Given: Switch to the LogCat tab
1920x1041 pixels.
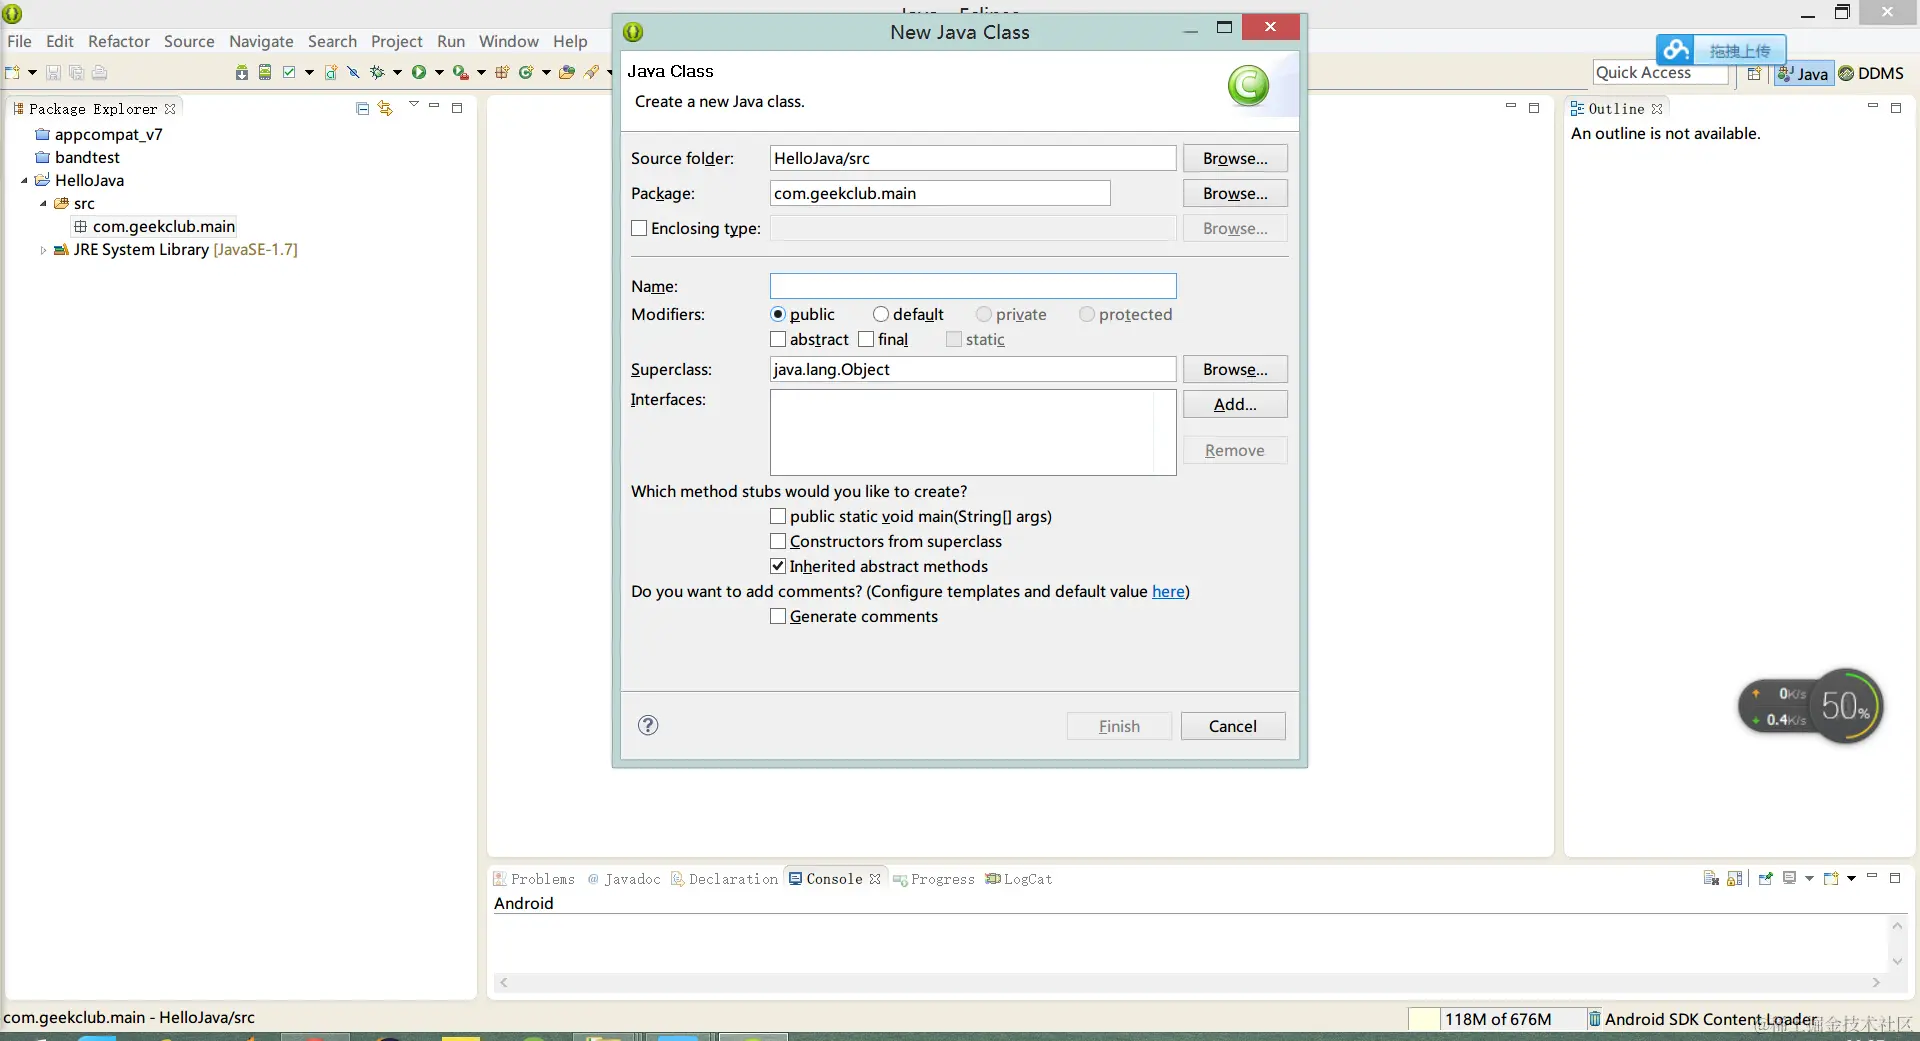Looking at the screenshot, I should coord(1019,879).
